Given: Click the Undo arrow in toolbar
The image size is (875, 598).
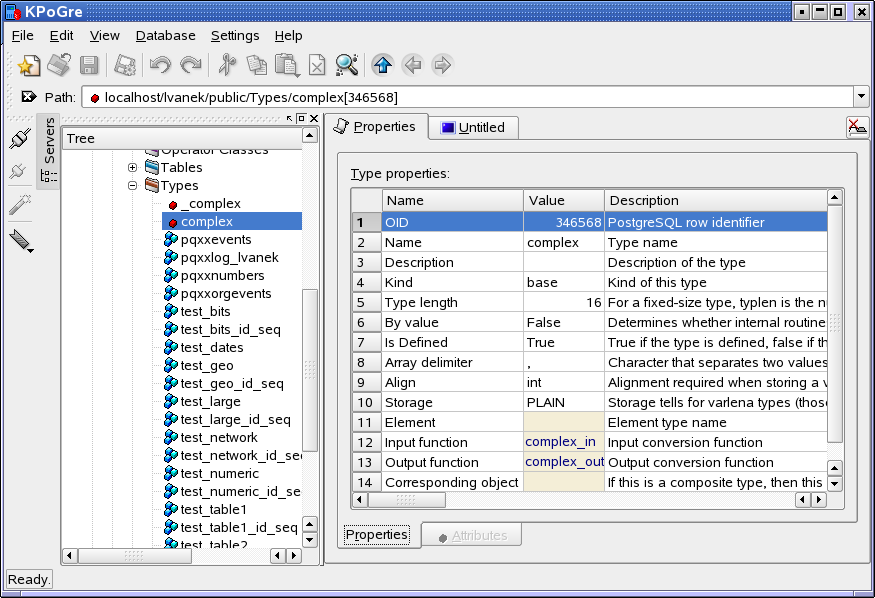Looking at the screenshot, I should (160, 66).
